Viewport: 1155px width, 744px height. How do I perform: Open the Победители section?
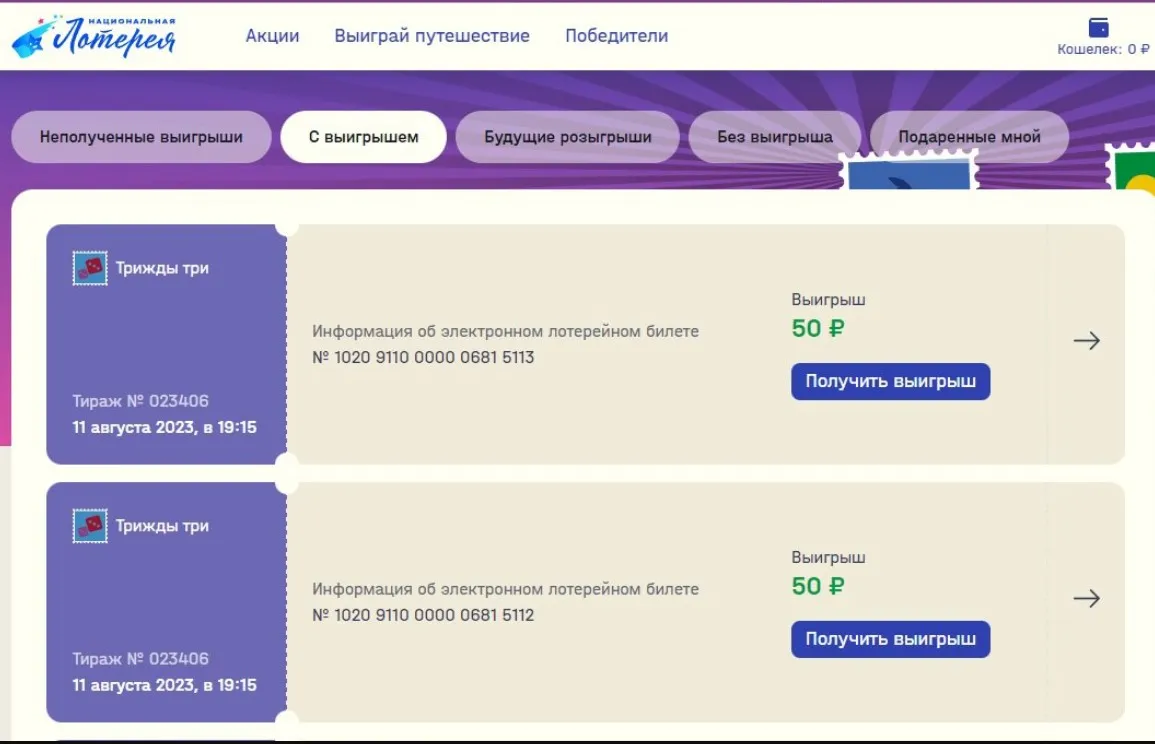pos(617,35)
